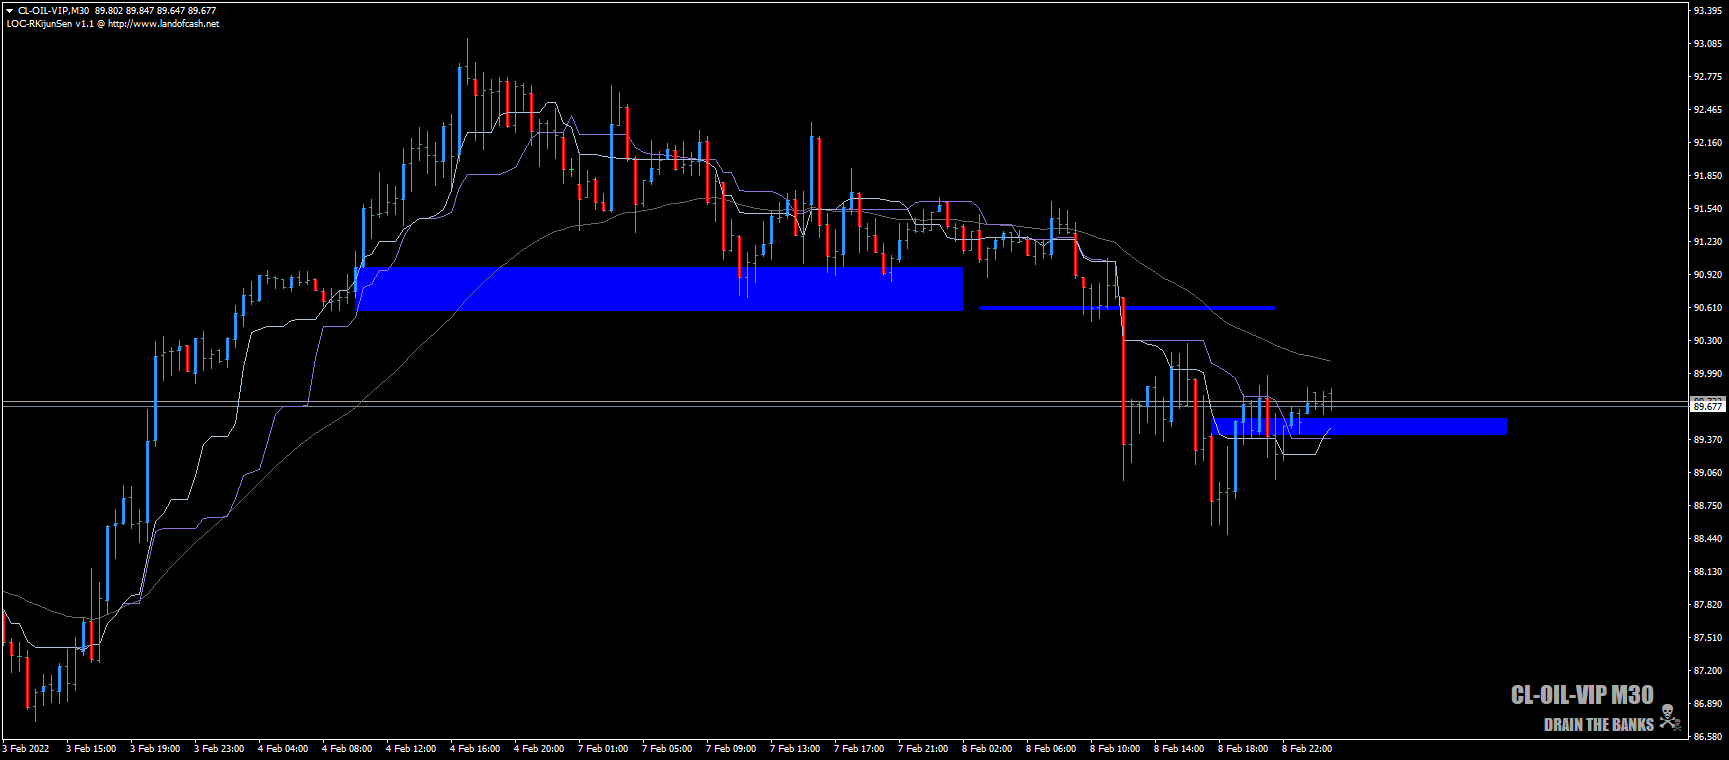1729x760 pixels.
Task: Click the 89.990 price axis label
Action: tap(1707, 374)
